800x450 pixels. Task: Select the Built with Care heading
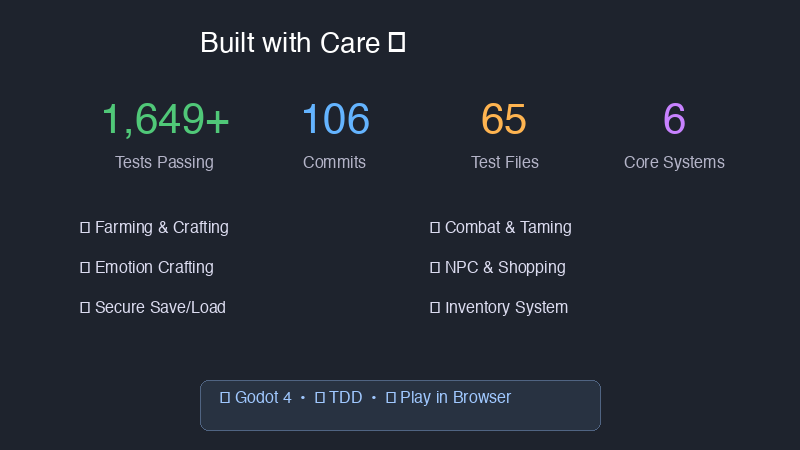[290, 43]
